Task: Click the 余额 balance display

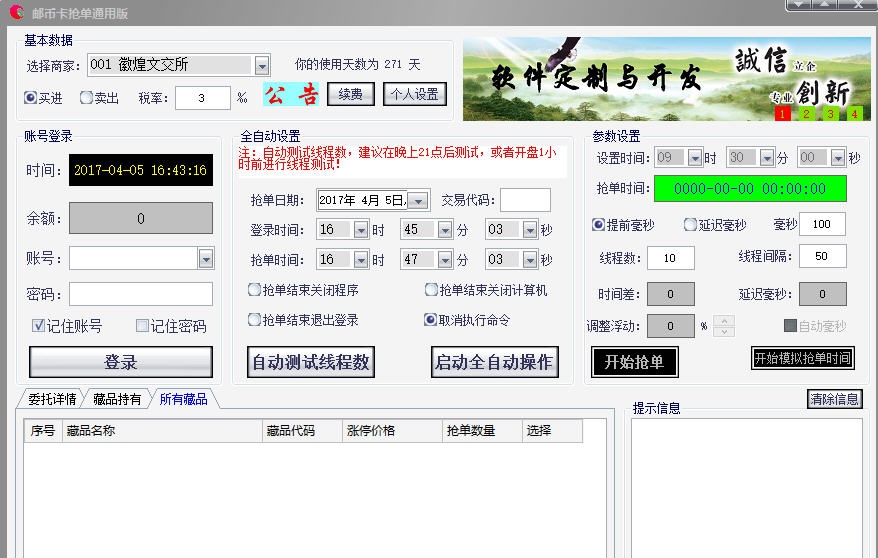Action: (141, 218)
